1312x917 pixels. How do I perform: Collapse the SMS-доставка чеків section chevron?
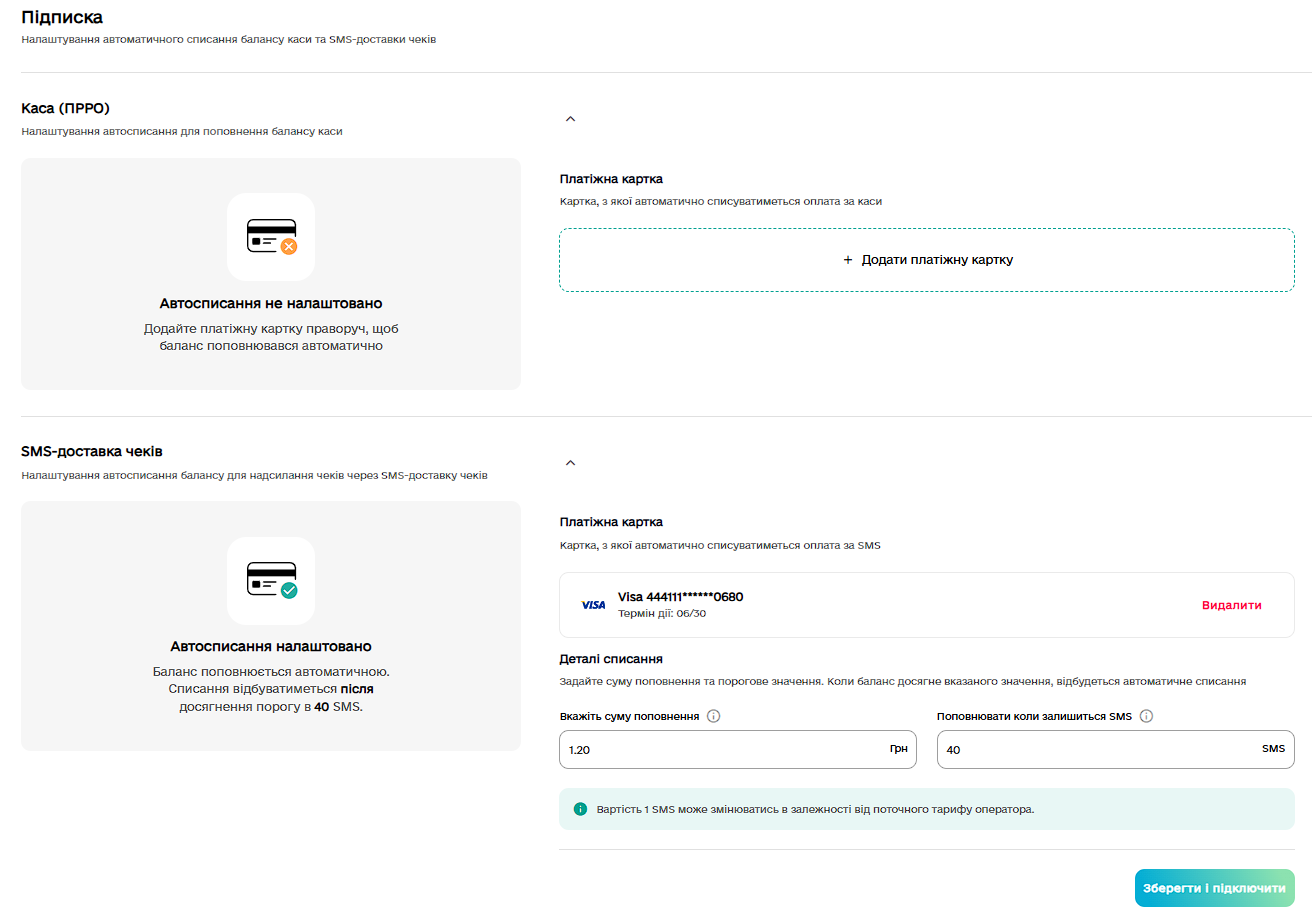[x=571, y=463]
